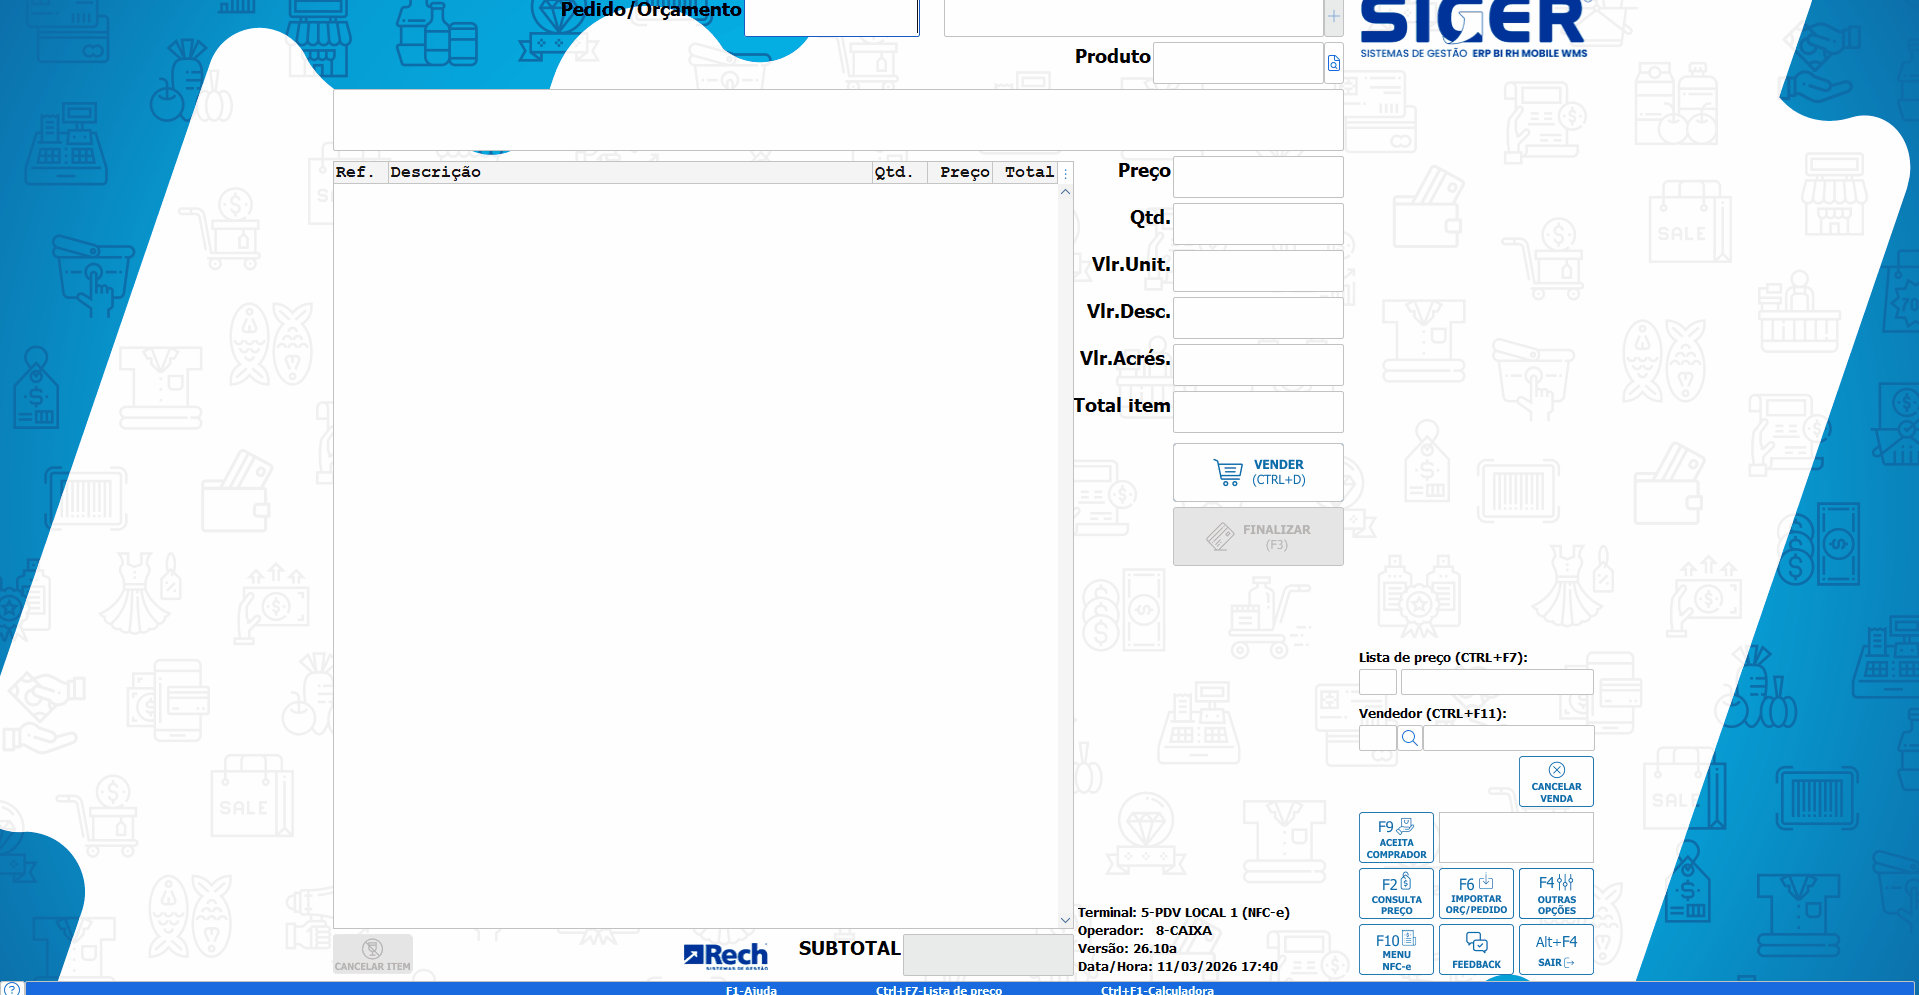Click the Qtd. column header
Viewport: 1919px width, 995px height.
[x=899, y=173]
